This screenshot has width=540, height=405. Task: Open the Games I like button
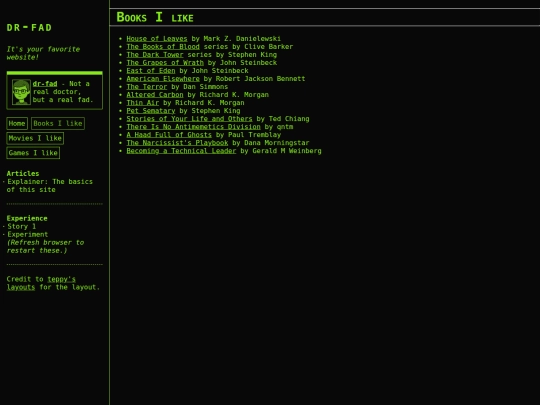tap(33, 153)
